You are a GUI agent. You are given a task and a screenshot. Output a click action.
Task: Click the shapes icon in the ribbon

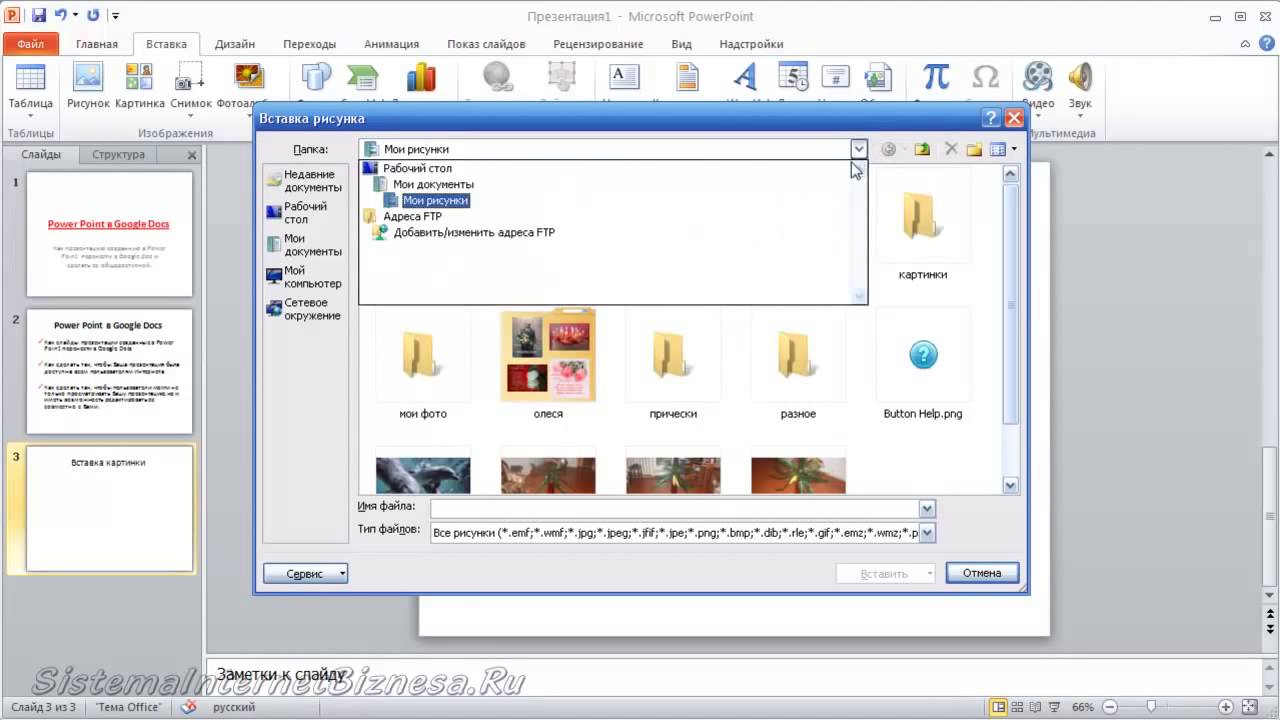(x=316, y=77)
